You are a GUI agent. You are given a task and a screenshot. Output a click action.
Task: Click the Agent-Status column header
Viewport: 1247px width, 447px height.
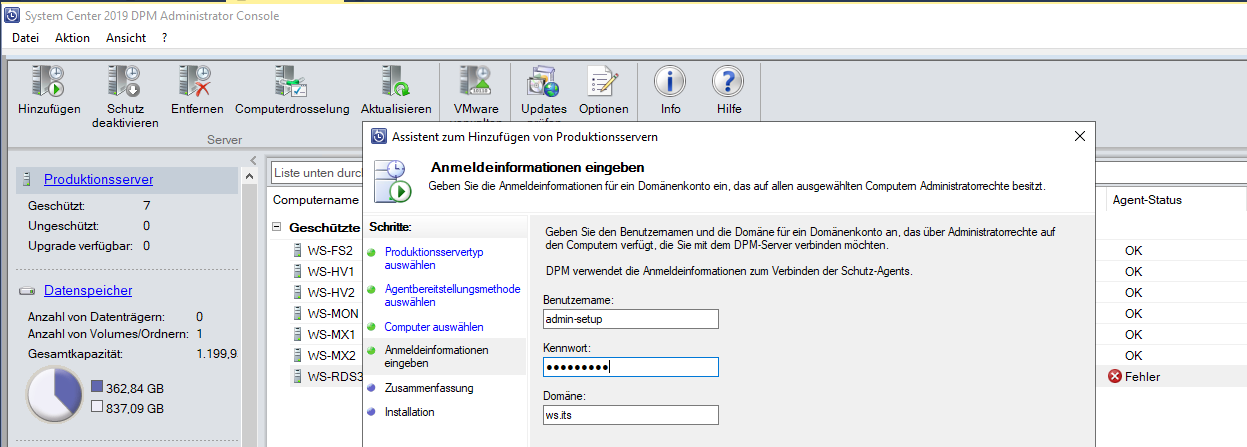tap(1146, 200)
